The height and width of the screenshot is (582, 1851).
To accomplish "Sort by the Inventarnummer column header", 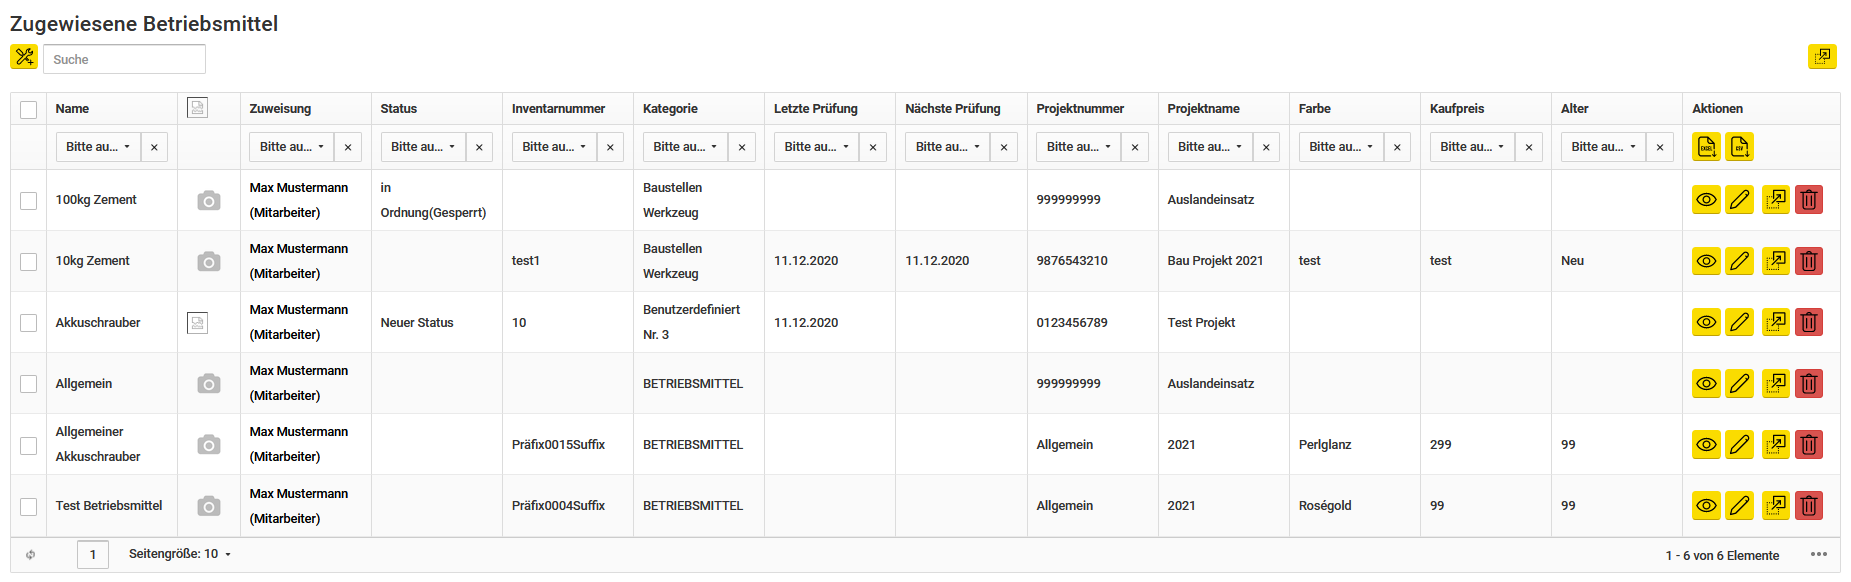I will 558,109.
